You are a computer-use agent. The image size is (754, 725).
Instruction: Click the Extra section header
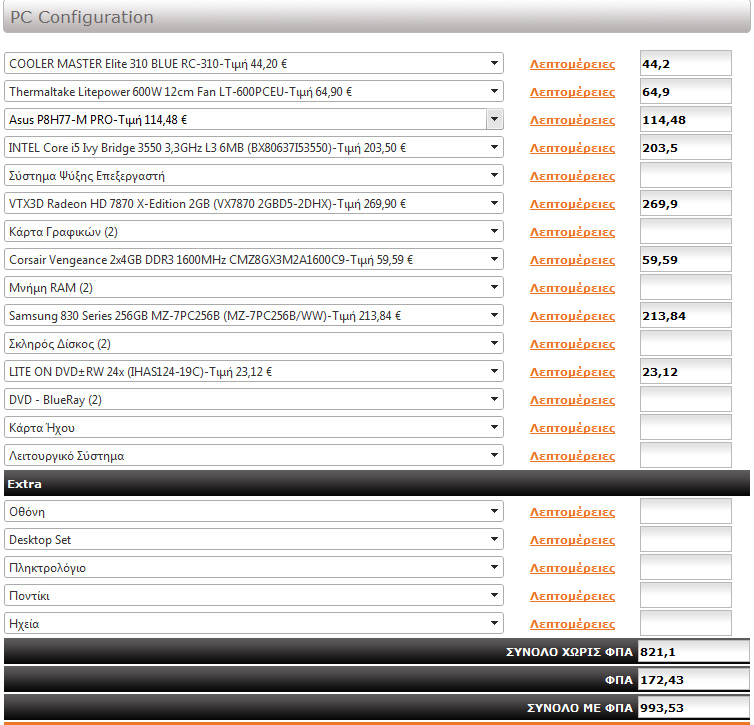(377, 483)
